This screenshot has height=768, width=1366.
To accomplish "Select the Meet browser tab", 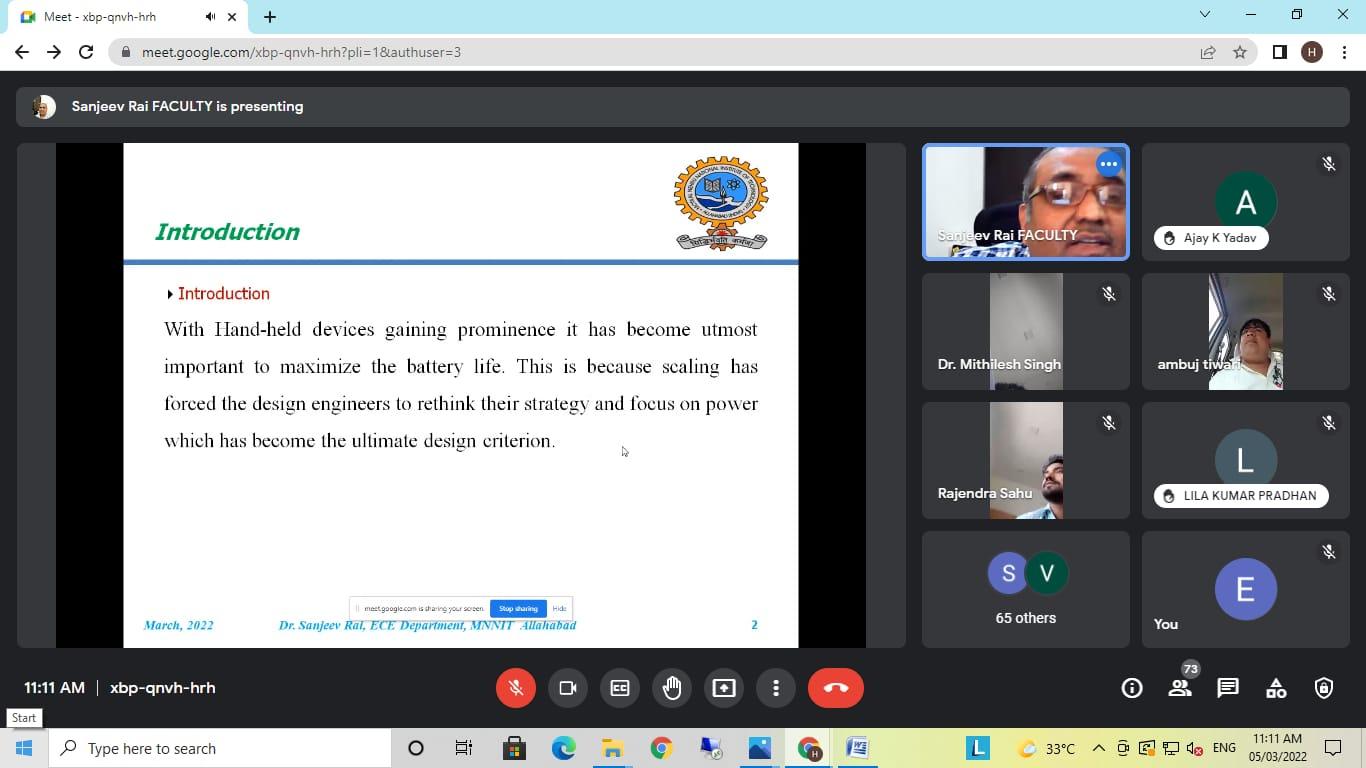I will click(x=120, y=17).
